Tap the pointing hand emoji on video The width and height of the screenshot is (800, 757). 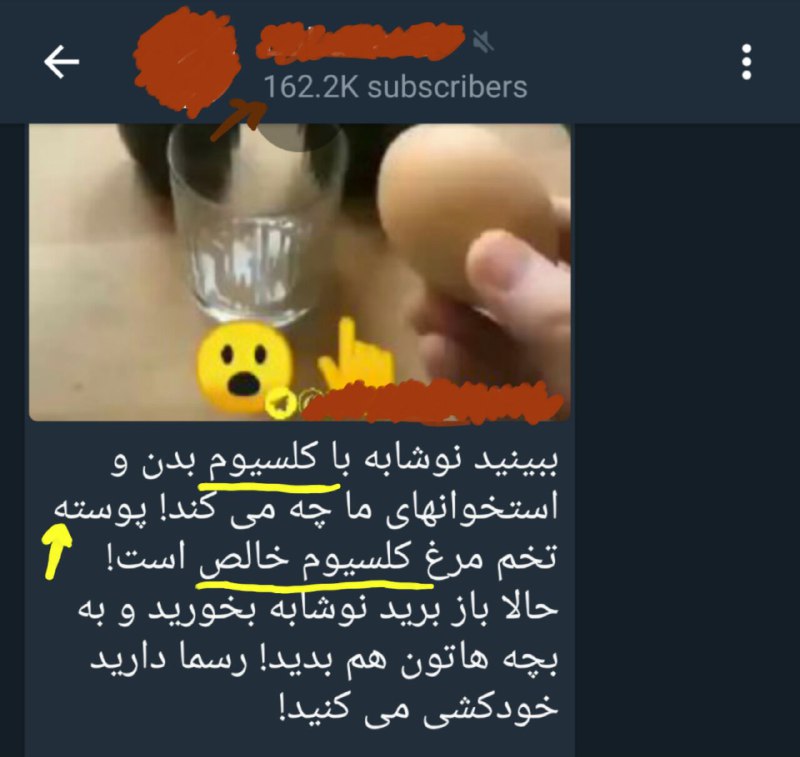coord(357,355)
